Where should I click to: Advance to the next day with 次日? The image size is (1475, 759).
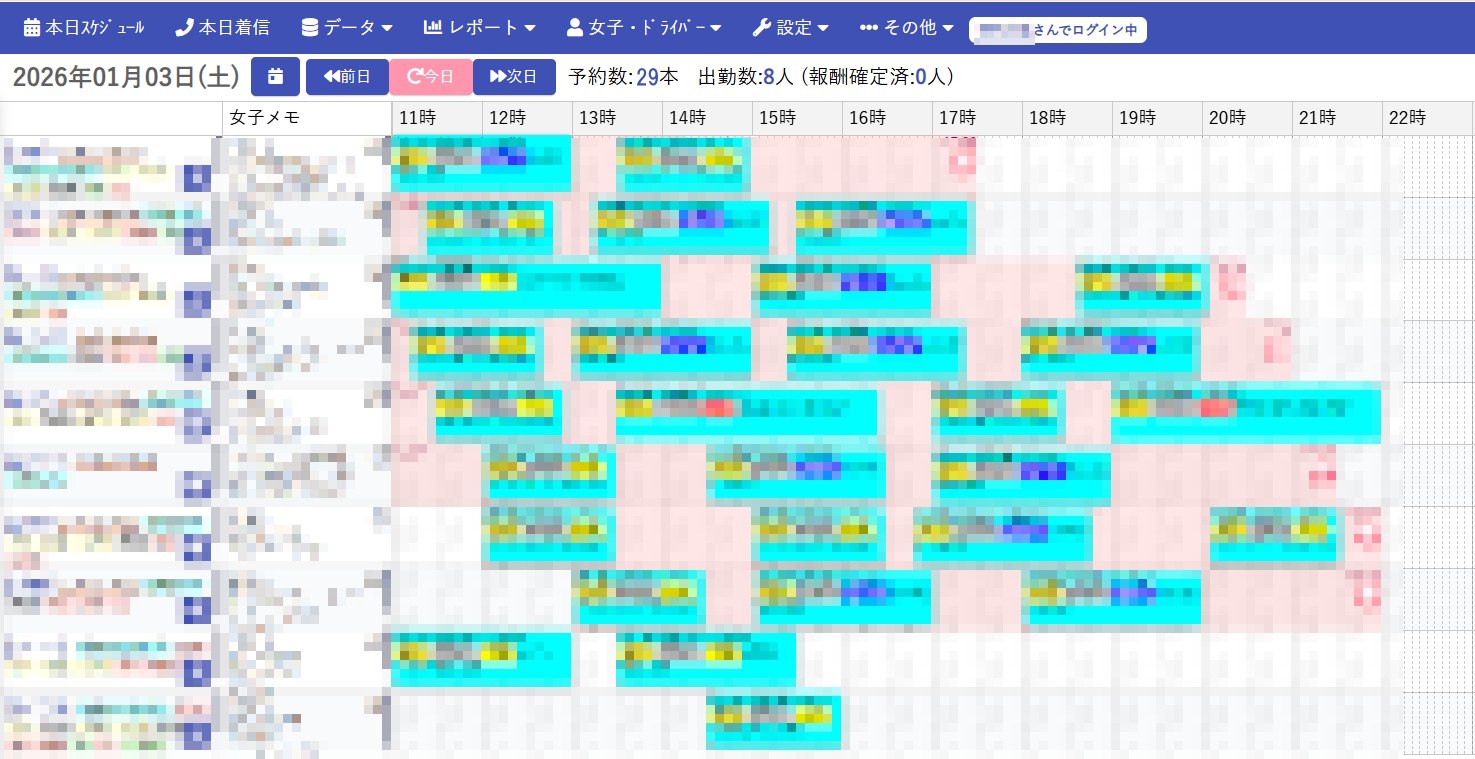[514, 77]
